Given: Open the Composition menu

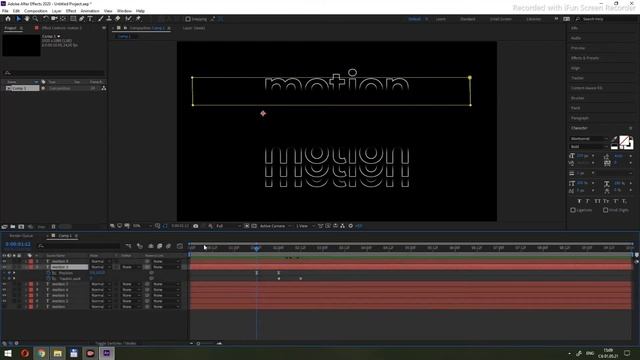Looking at the screenshot, I should 36,11.
